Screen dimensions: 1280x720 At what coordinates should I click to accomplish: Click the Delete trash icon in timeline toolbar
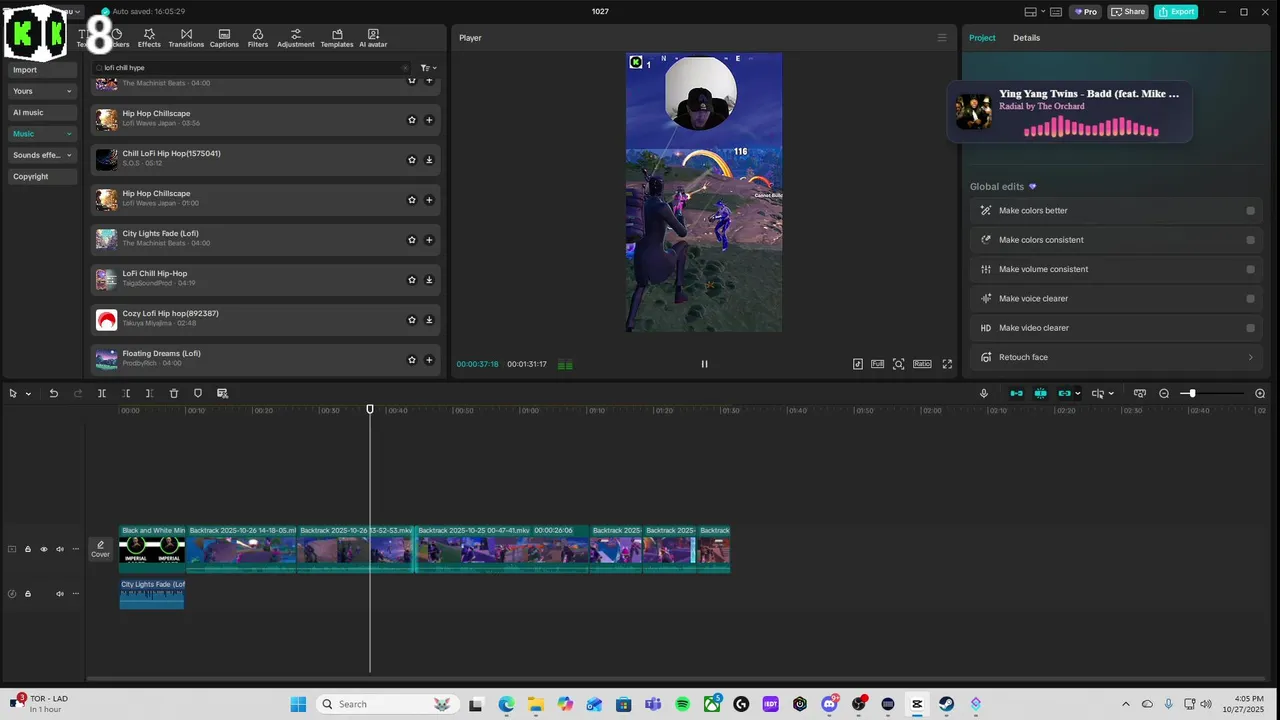pyautogui.click(x=174, y=394)
